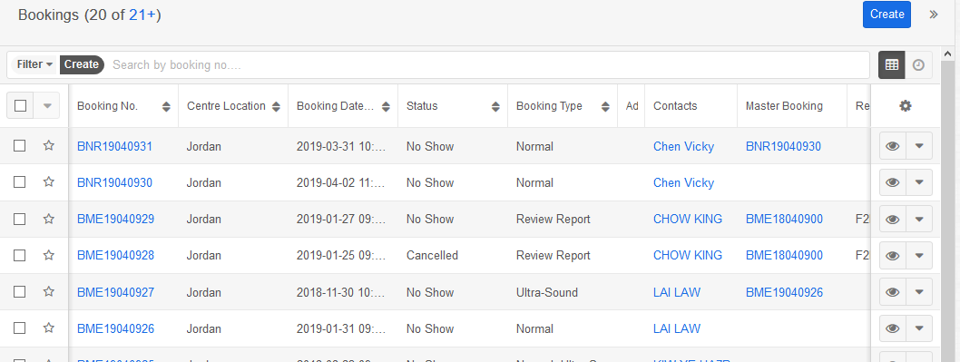Preview booking BNR19040931 with eye icon
Viewport: 960px width, 362px height.
(893, 146)
